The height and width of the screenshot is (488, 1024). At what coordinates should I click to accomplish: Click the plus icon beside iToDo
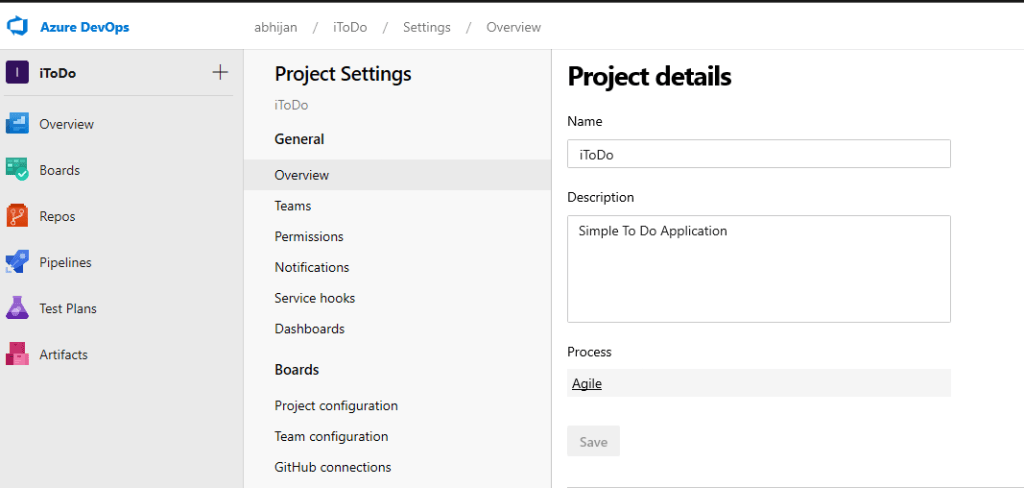click(x=221, y=73)
